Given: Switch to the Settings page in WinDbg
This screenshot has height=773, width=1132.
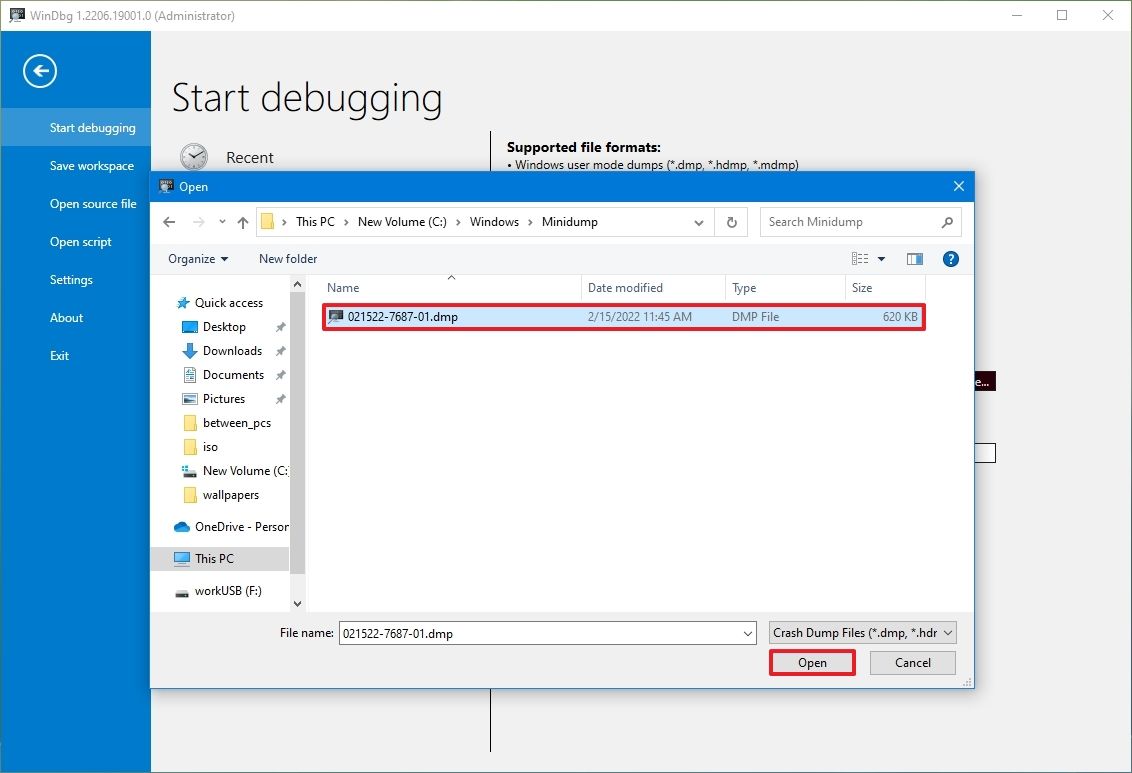Looking at the screenshot, I should coord(71,279).
